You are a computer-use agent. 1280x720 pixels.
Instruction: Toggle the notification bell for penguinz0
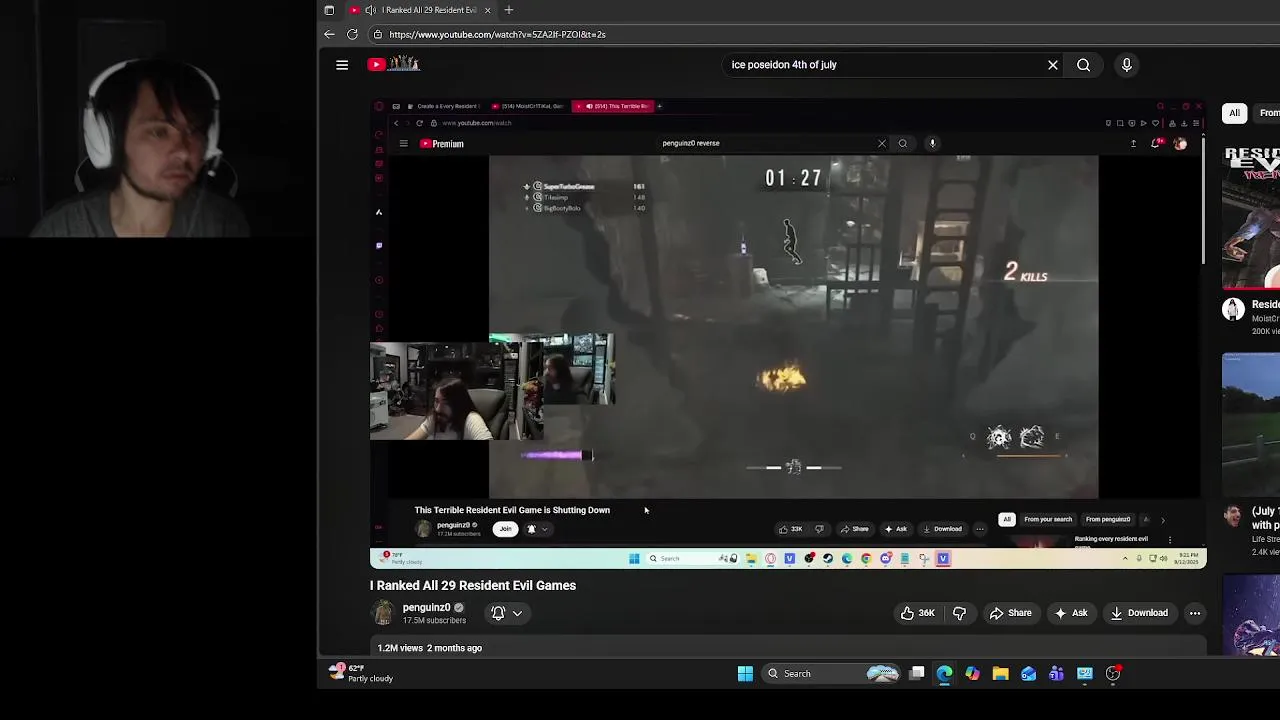click(498, 613)
